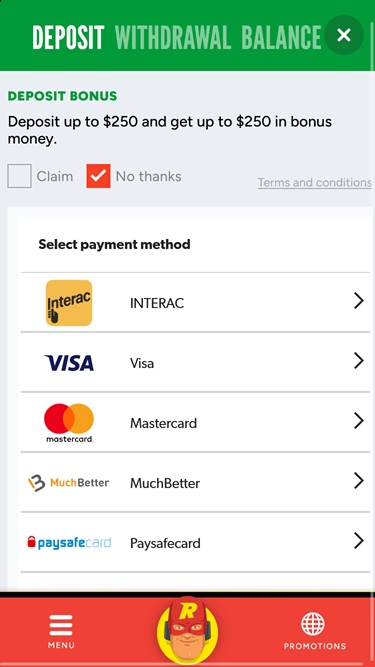
Task: Uncheck the No thanks checkbox
Action: (98, 176)
